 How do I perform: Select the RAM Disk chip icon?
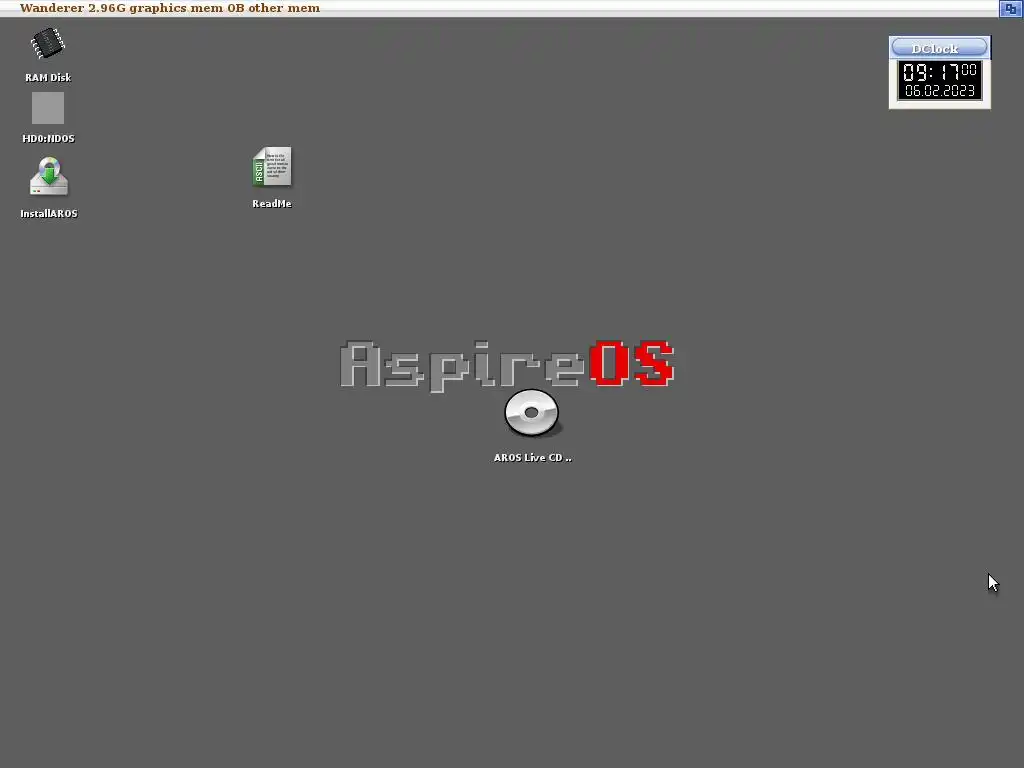48,43
